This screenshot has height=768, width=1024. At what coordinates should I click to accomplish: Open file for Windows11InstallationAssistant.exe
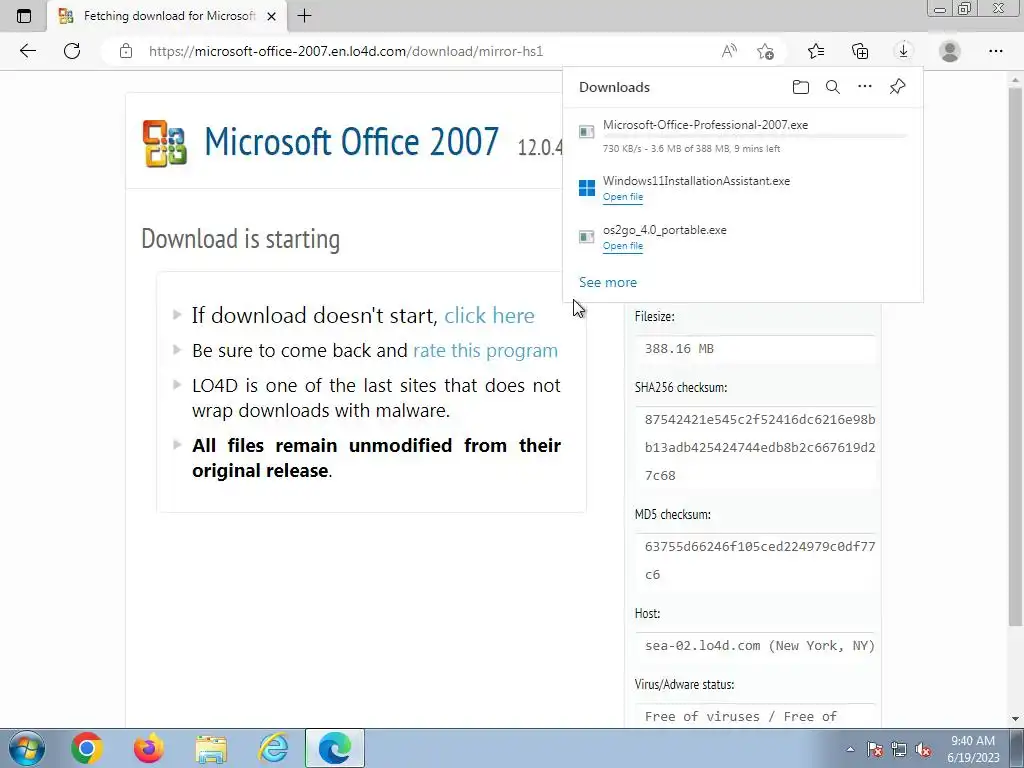pyautogui.click(x=622, y=197)
